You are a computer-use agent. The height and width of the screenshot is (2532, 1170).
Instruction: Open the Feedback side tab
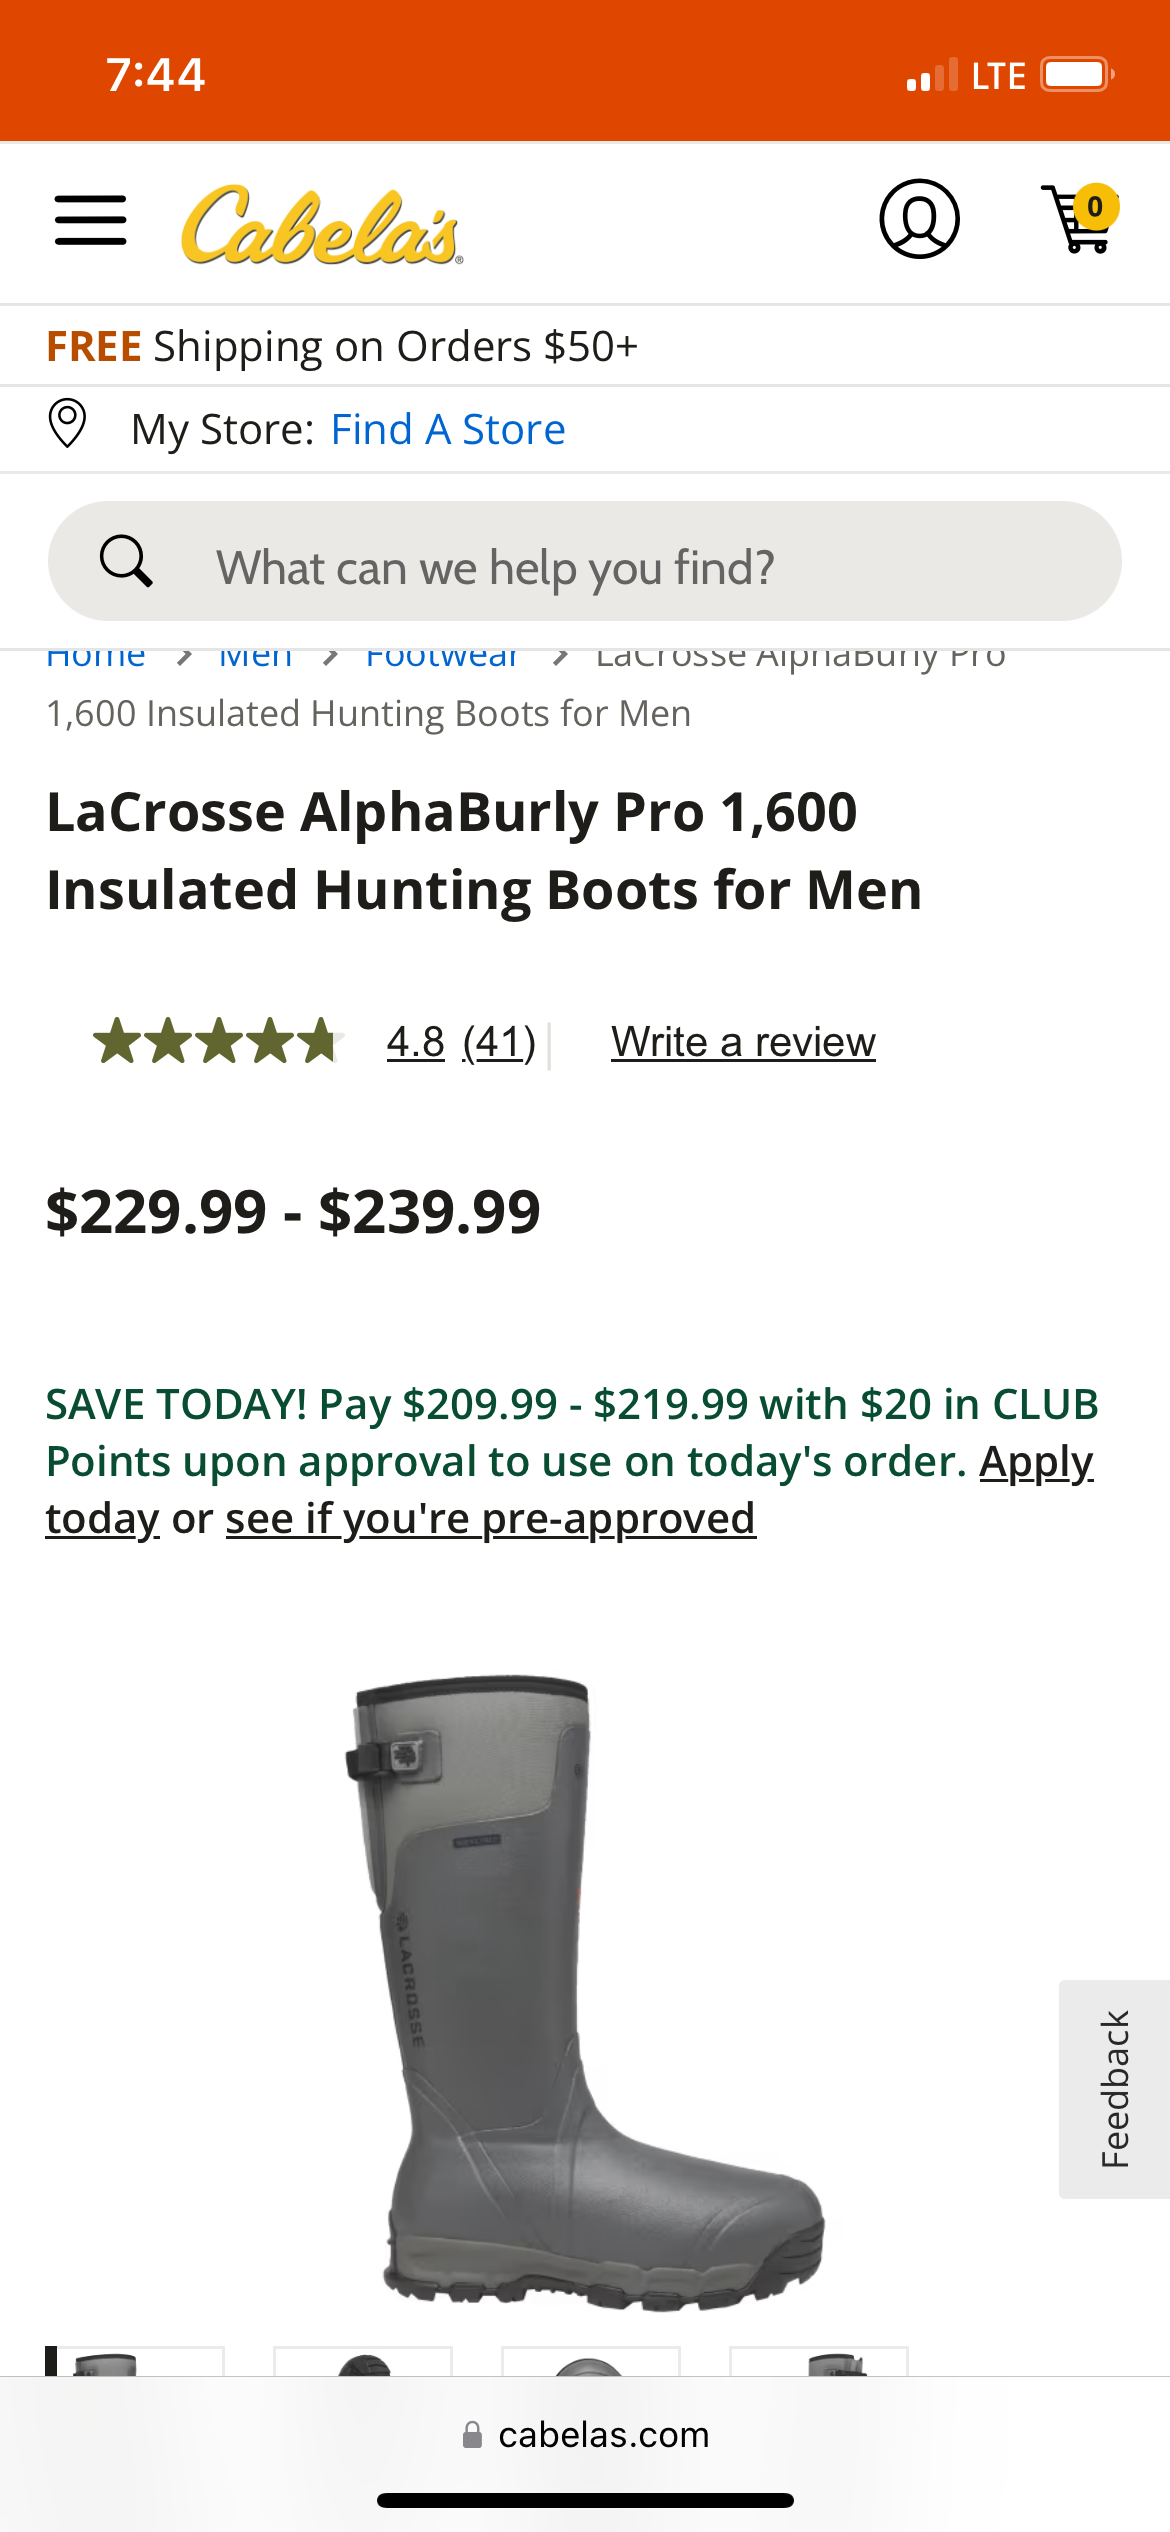(x=1114, y=2089)
